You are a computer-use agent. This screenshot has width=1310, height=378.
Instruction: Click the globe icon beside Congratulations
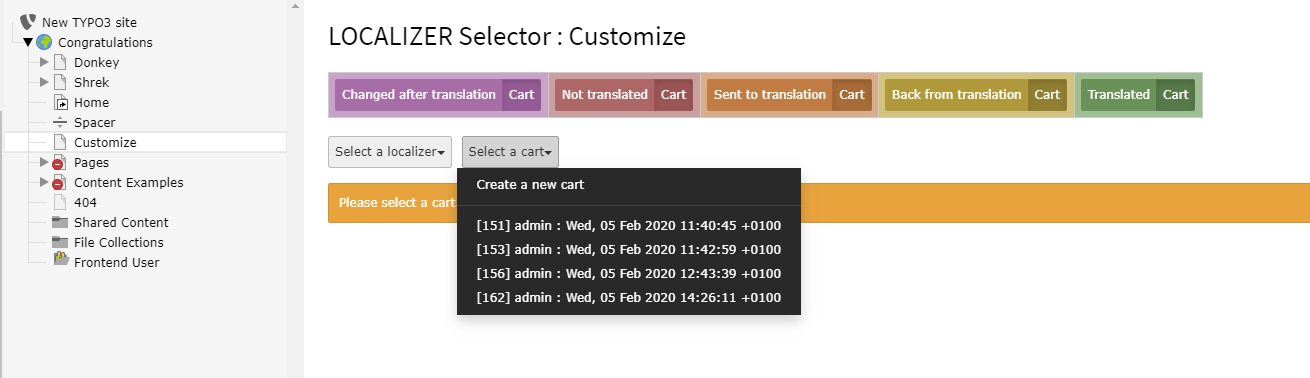click(x=44, y=42)
